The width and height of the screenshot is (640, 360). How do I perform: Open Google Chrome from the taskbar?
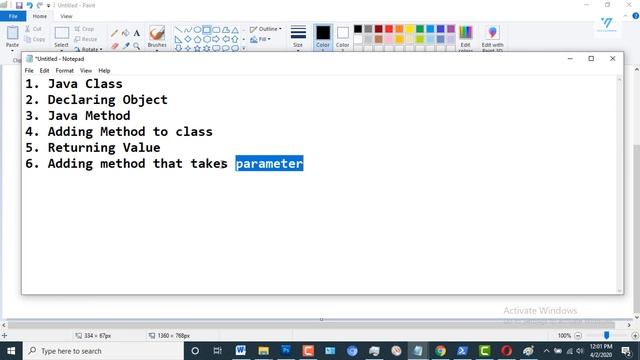click(440, 351)
